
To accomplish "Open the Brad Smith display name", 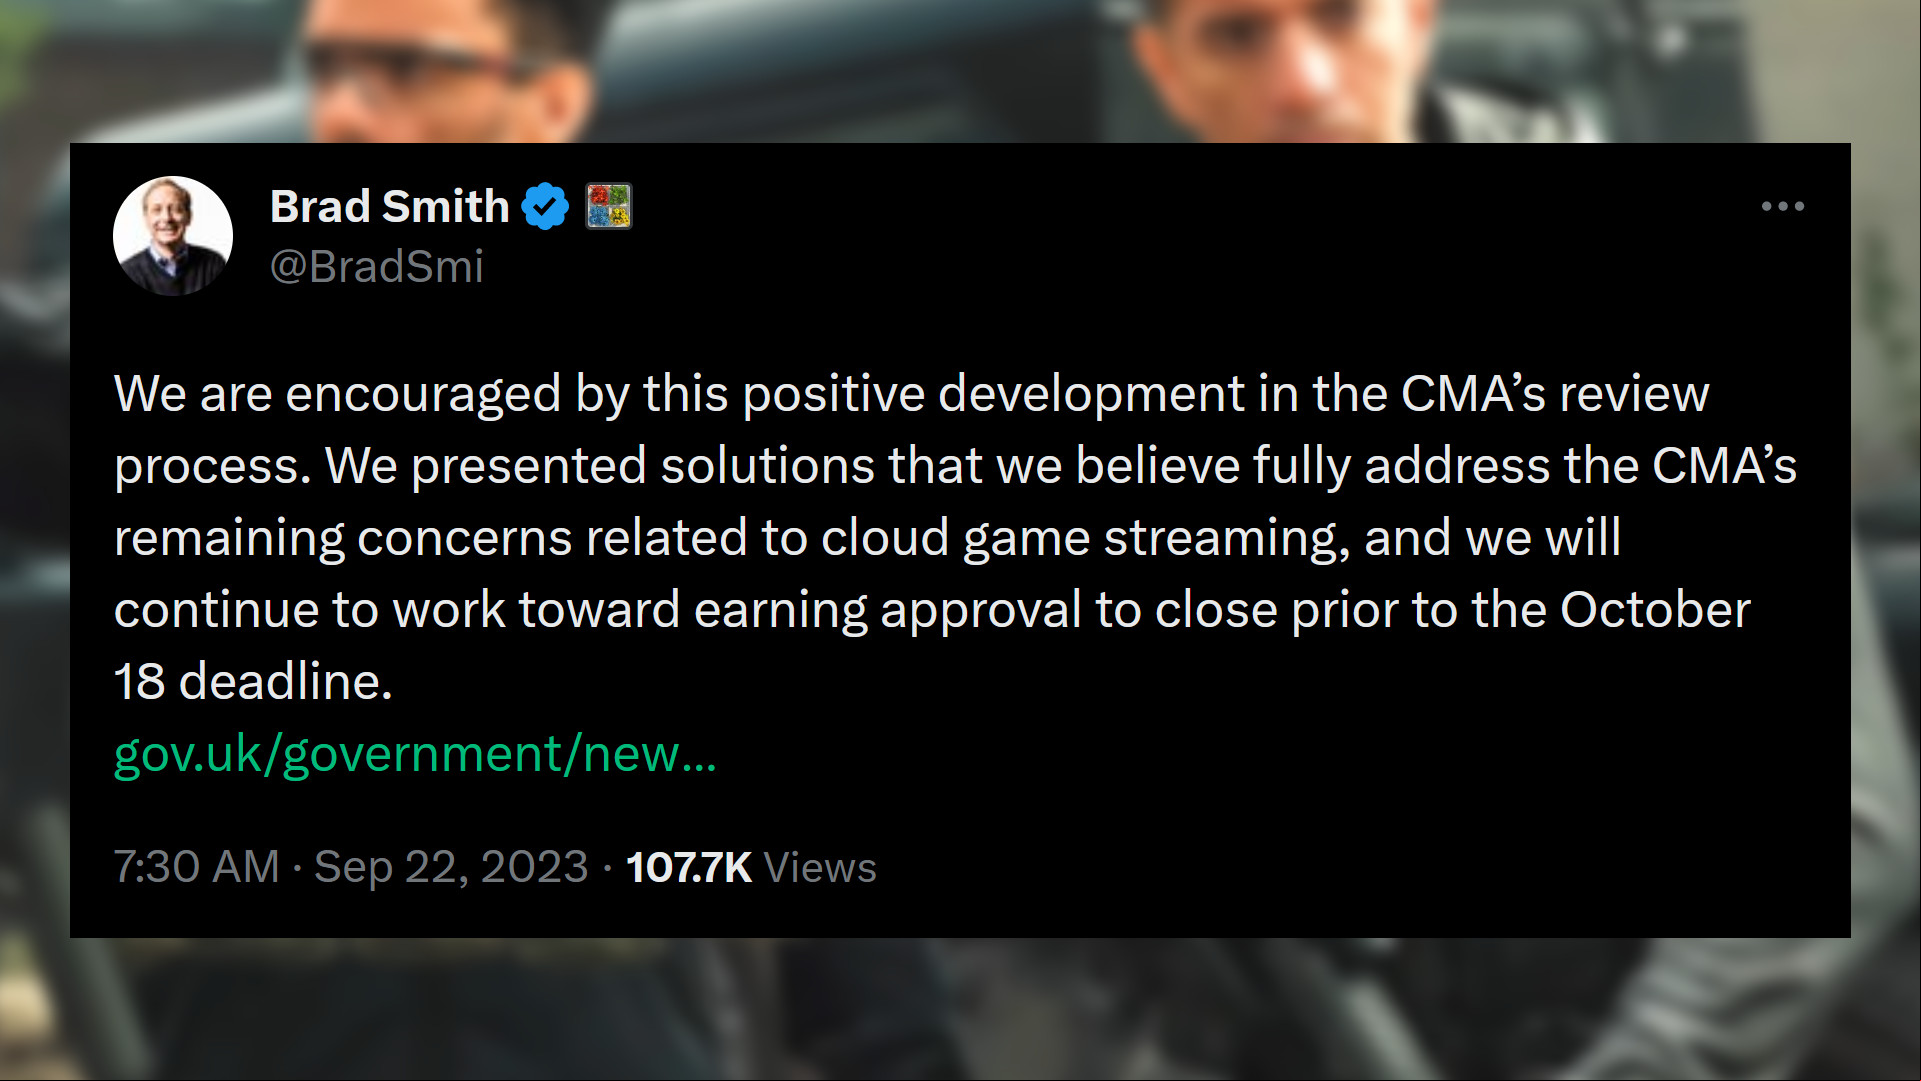I will click(390, 206).
